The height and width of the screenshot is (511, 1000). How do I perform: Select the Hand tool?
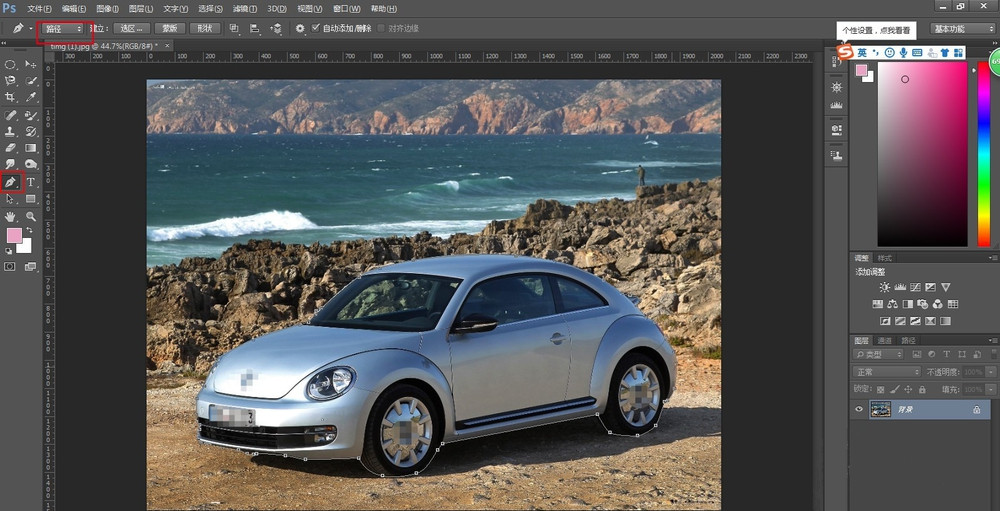click(x=11, y=215)
